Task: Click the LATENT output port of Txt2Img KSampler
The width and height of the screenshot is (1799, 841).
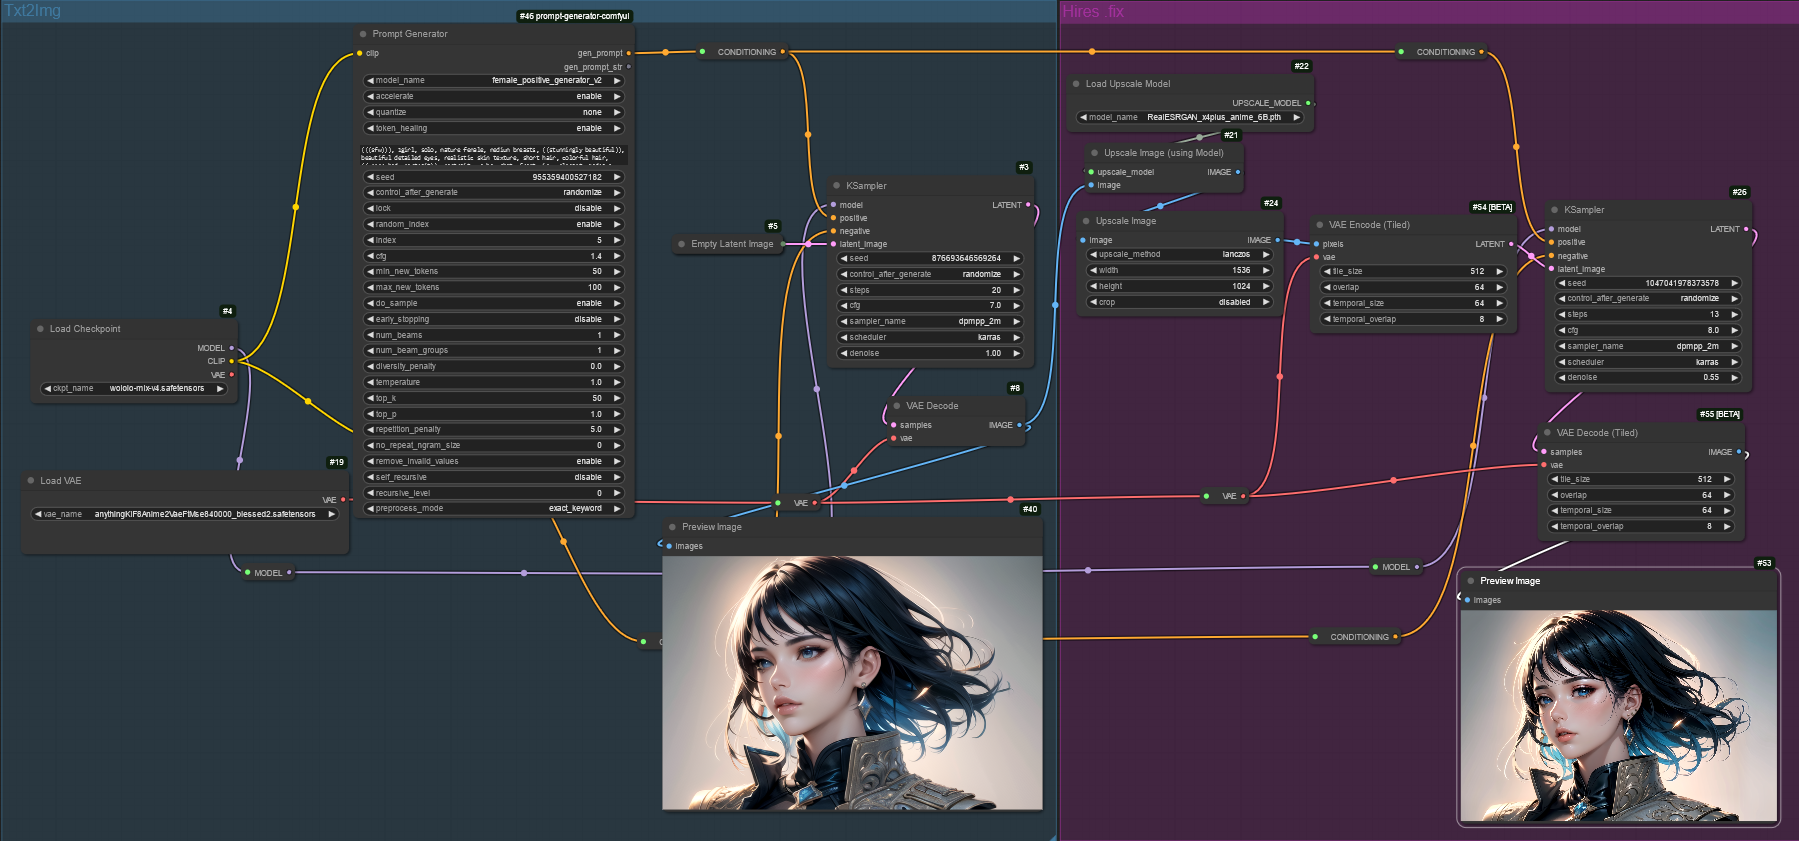Action: (x=1028, y=205)
